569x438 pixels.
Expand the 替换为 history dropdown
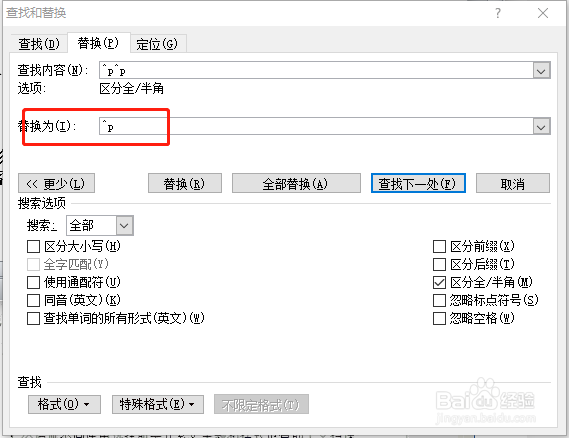pyautogui.click(x=541, y=127)
